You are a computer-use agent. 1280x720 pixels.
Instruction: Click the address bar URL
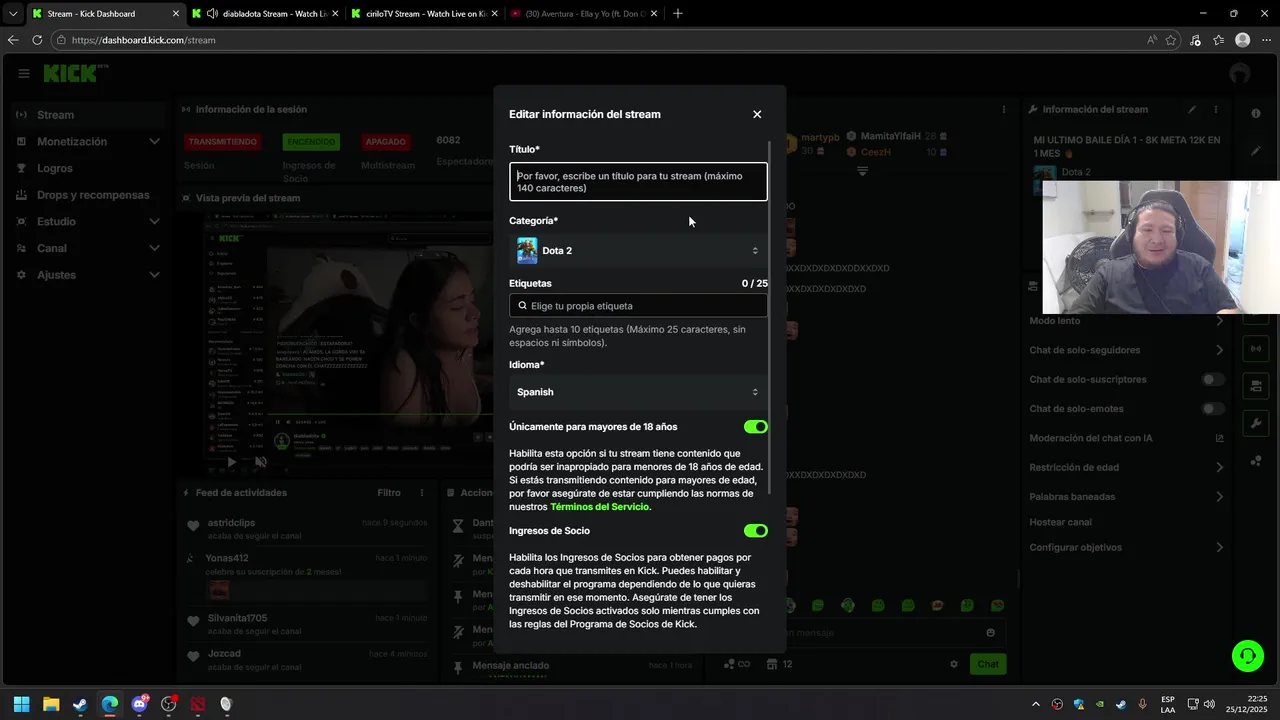tap(144, 40)
